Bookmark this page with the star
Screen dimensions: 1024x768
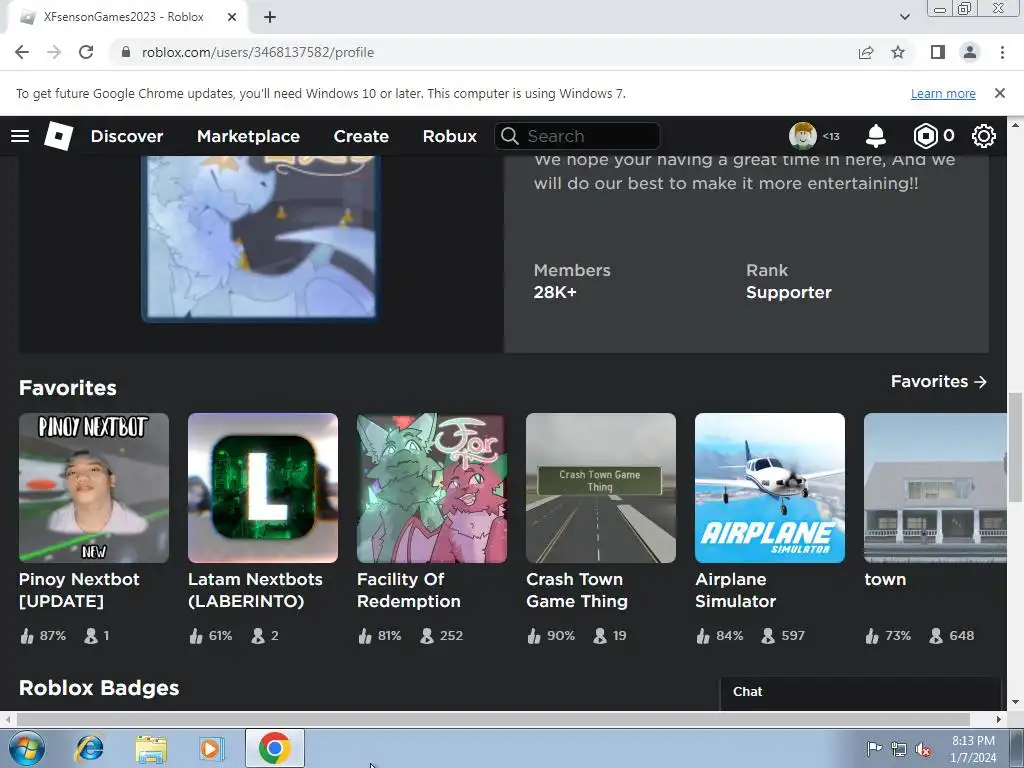point(898,52)
